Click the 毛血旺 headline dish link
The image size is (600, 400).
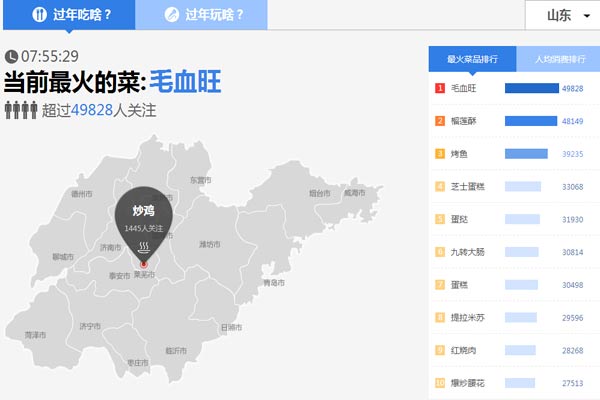coord(185,82)
